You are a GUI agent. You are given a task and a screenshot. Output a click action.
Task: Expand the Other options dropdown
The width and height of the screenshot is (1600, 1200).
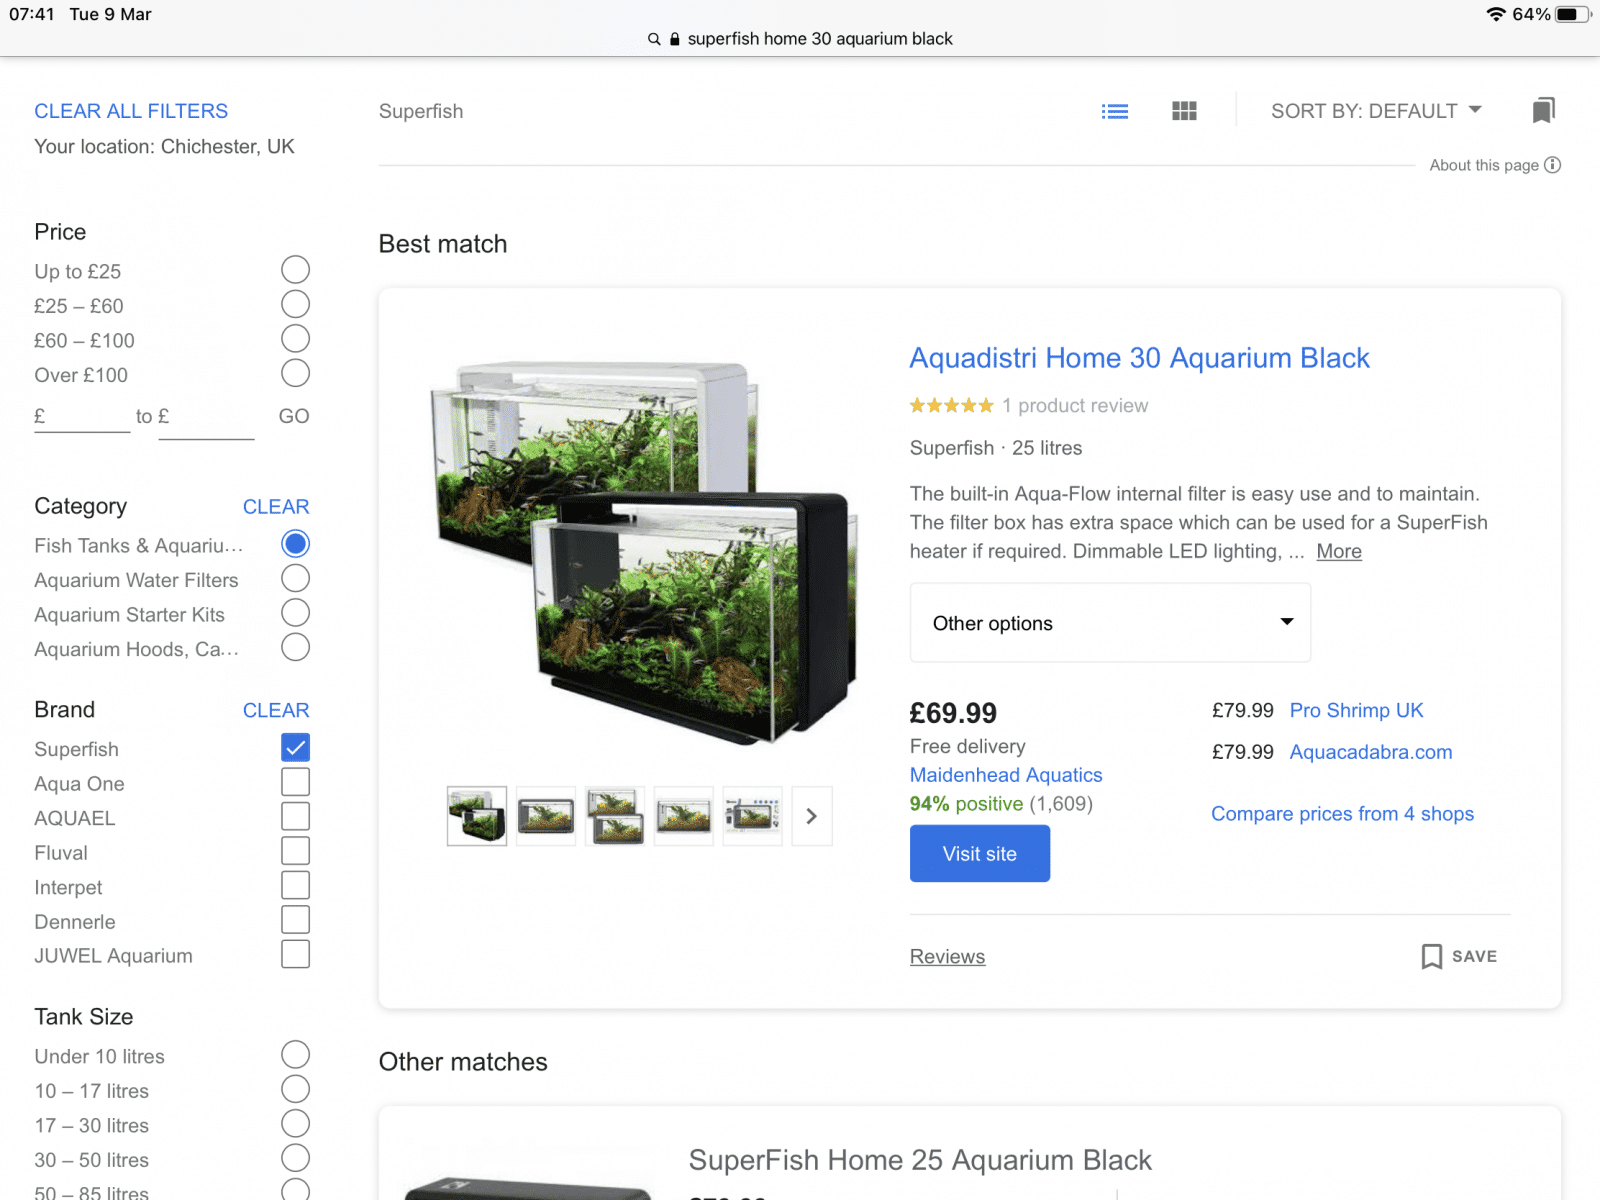click(1109, 623)
